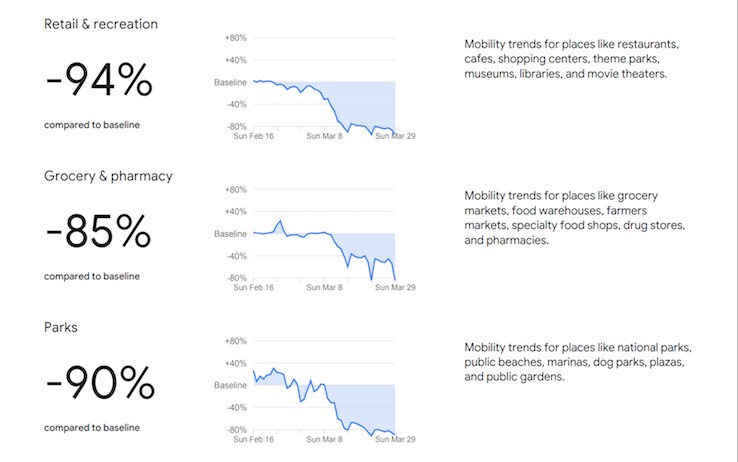
Task: Click Sun Mar 8 label on Parks chart
Action: pyautogui.click(x=324, y=439)
